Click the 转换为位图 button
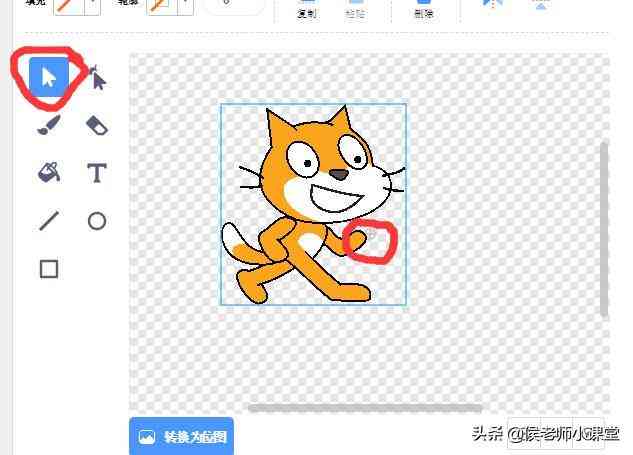Image resolution: width=633 pixels, height=455 pixels. tap(181, 436)
